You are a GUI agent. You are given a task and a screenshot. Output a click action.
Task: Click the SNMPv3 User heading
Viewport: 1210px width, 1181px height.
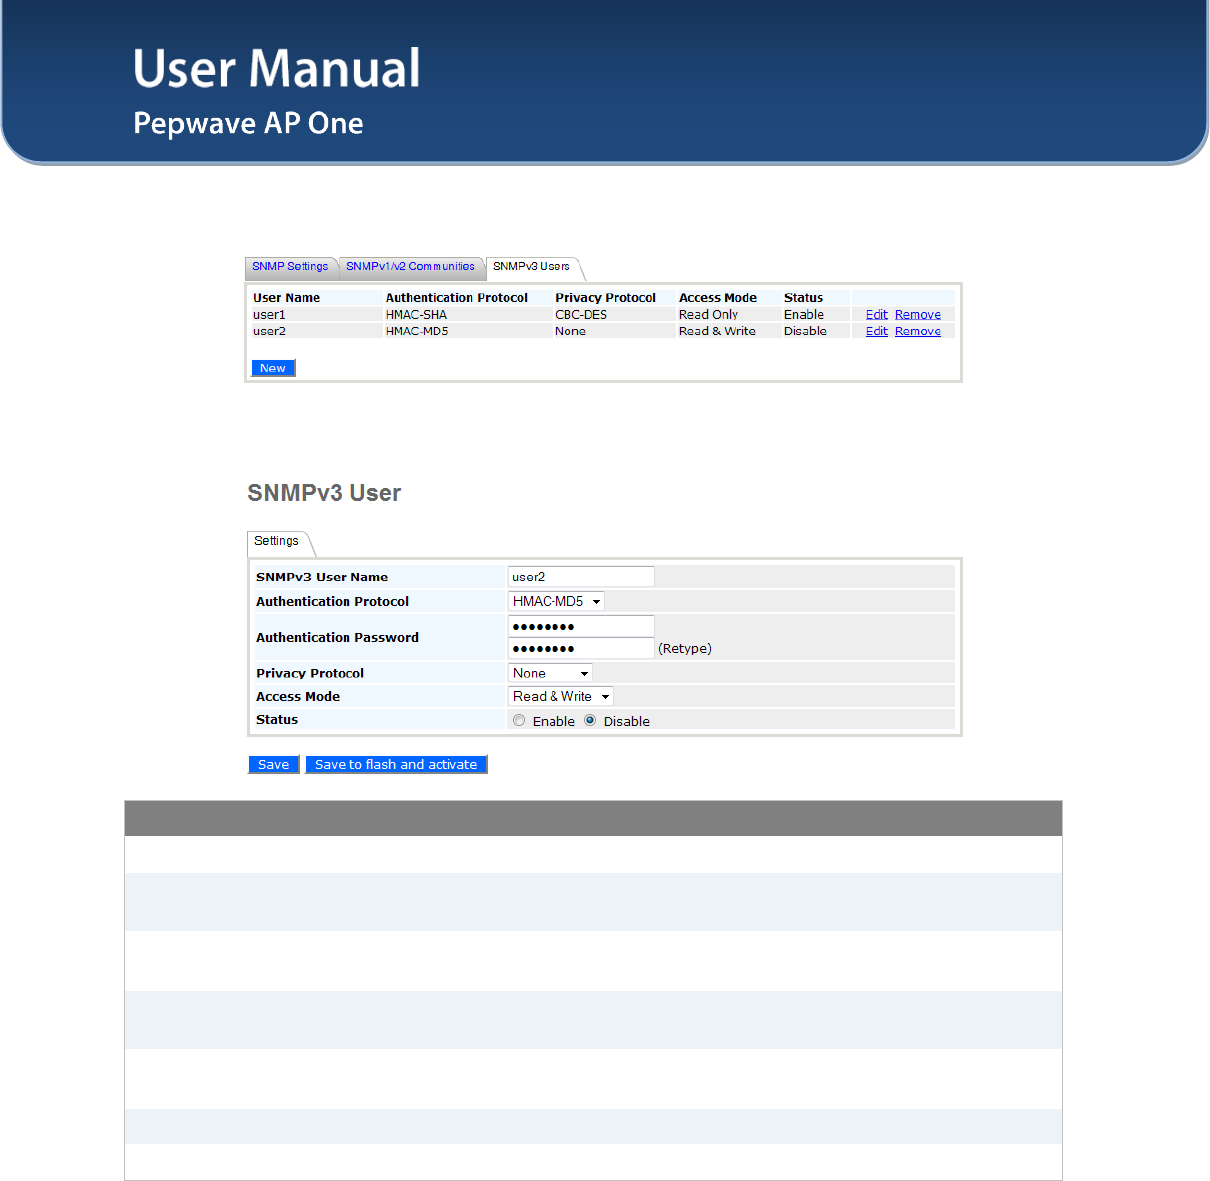[324, 493]
